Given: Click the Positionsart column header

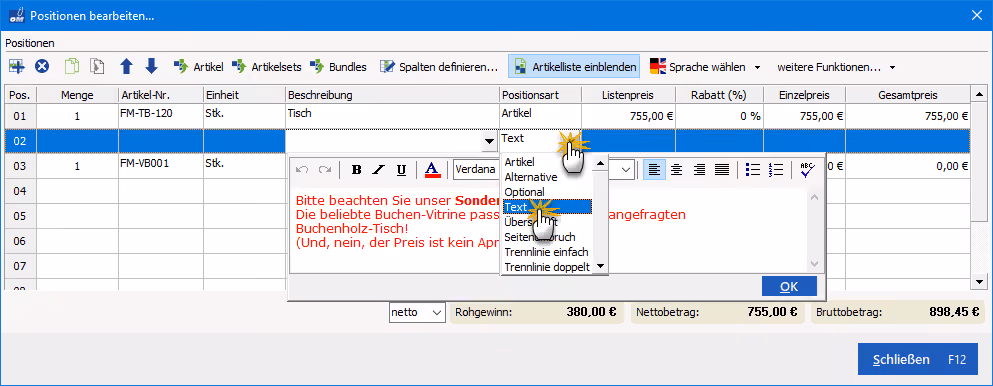Looking at the screenshot, I should [540, 95].
